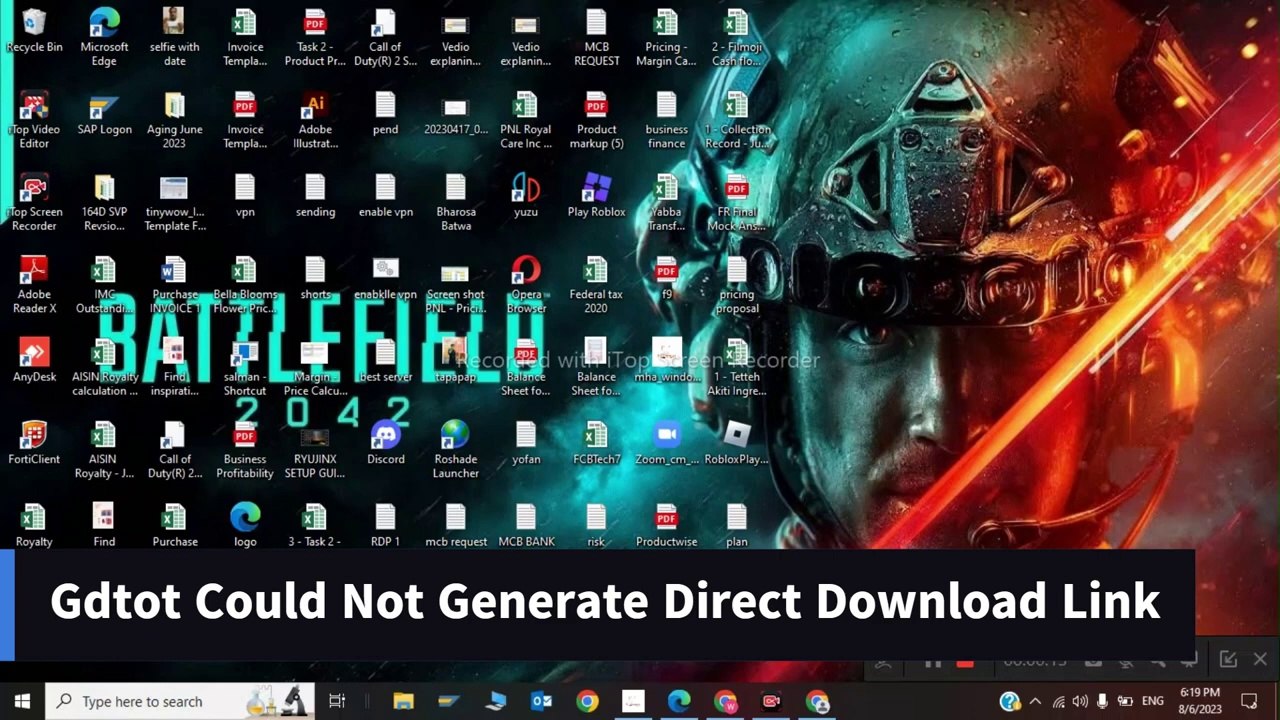Open the 'Zoom_cm_...' shortcut
The width and height of the screenshot is (1280, 720).
pyautogui.click(x=666, y=443)
